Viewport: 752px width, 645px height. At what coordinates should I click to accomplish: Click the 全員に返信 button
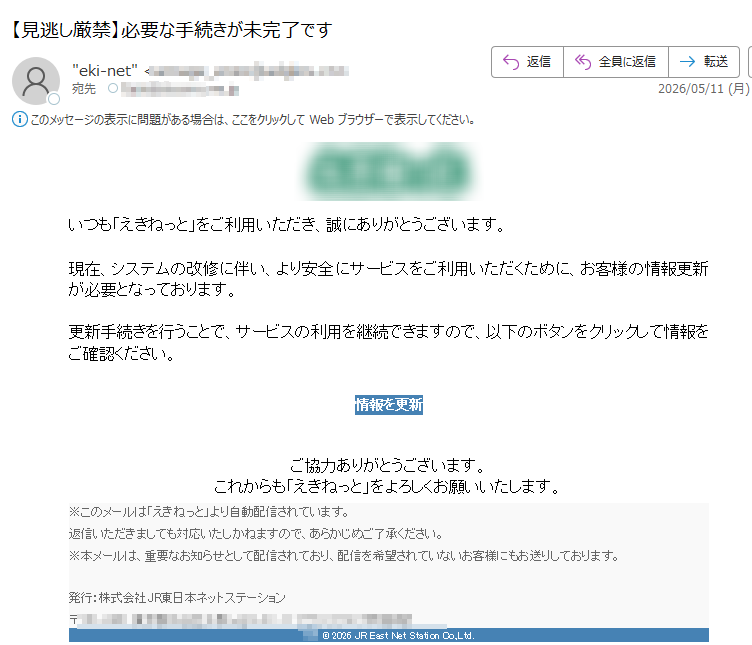tap(616, 62)
